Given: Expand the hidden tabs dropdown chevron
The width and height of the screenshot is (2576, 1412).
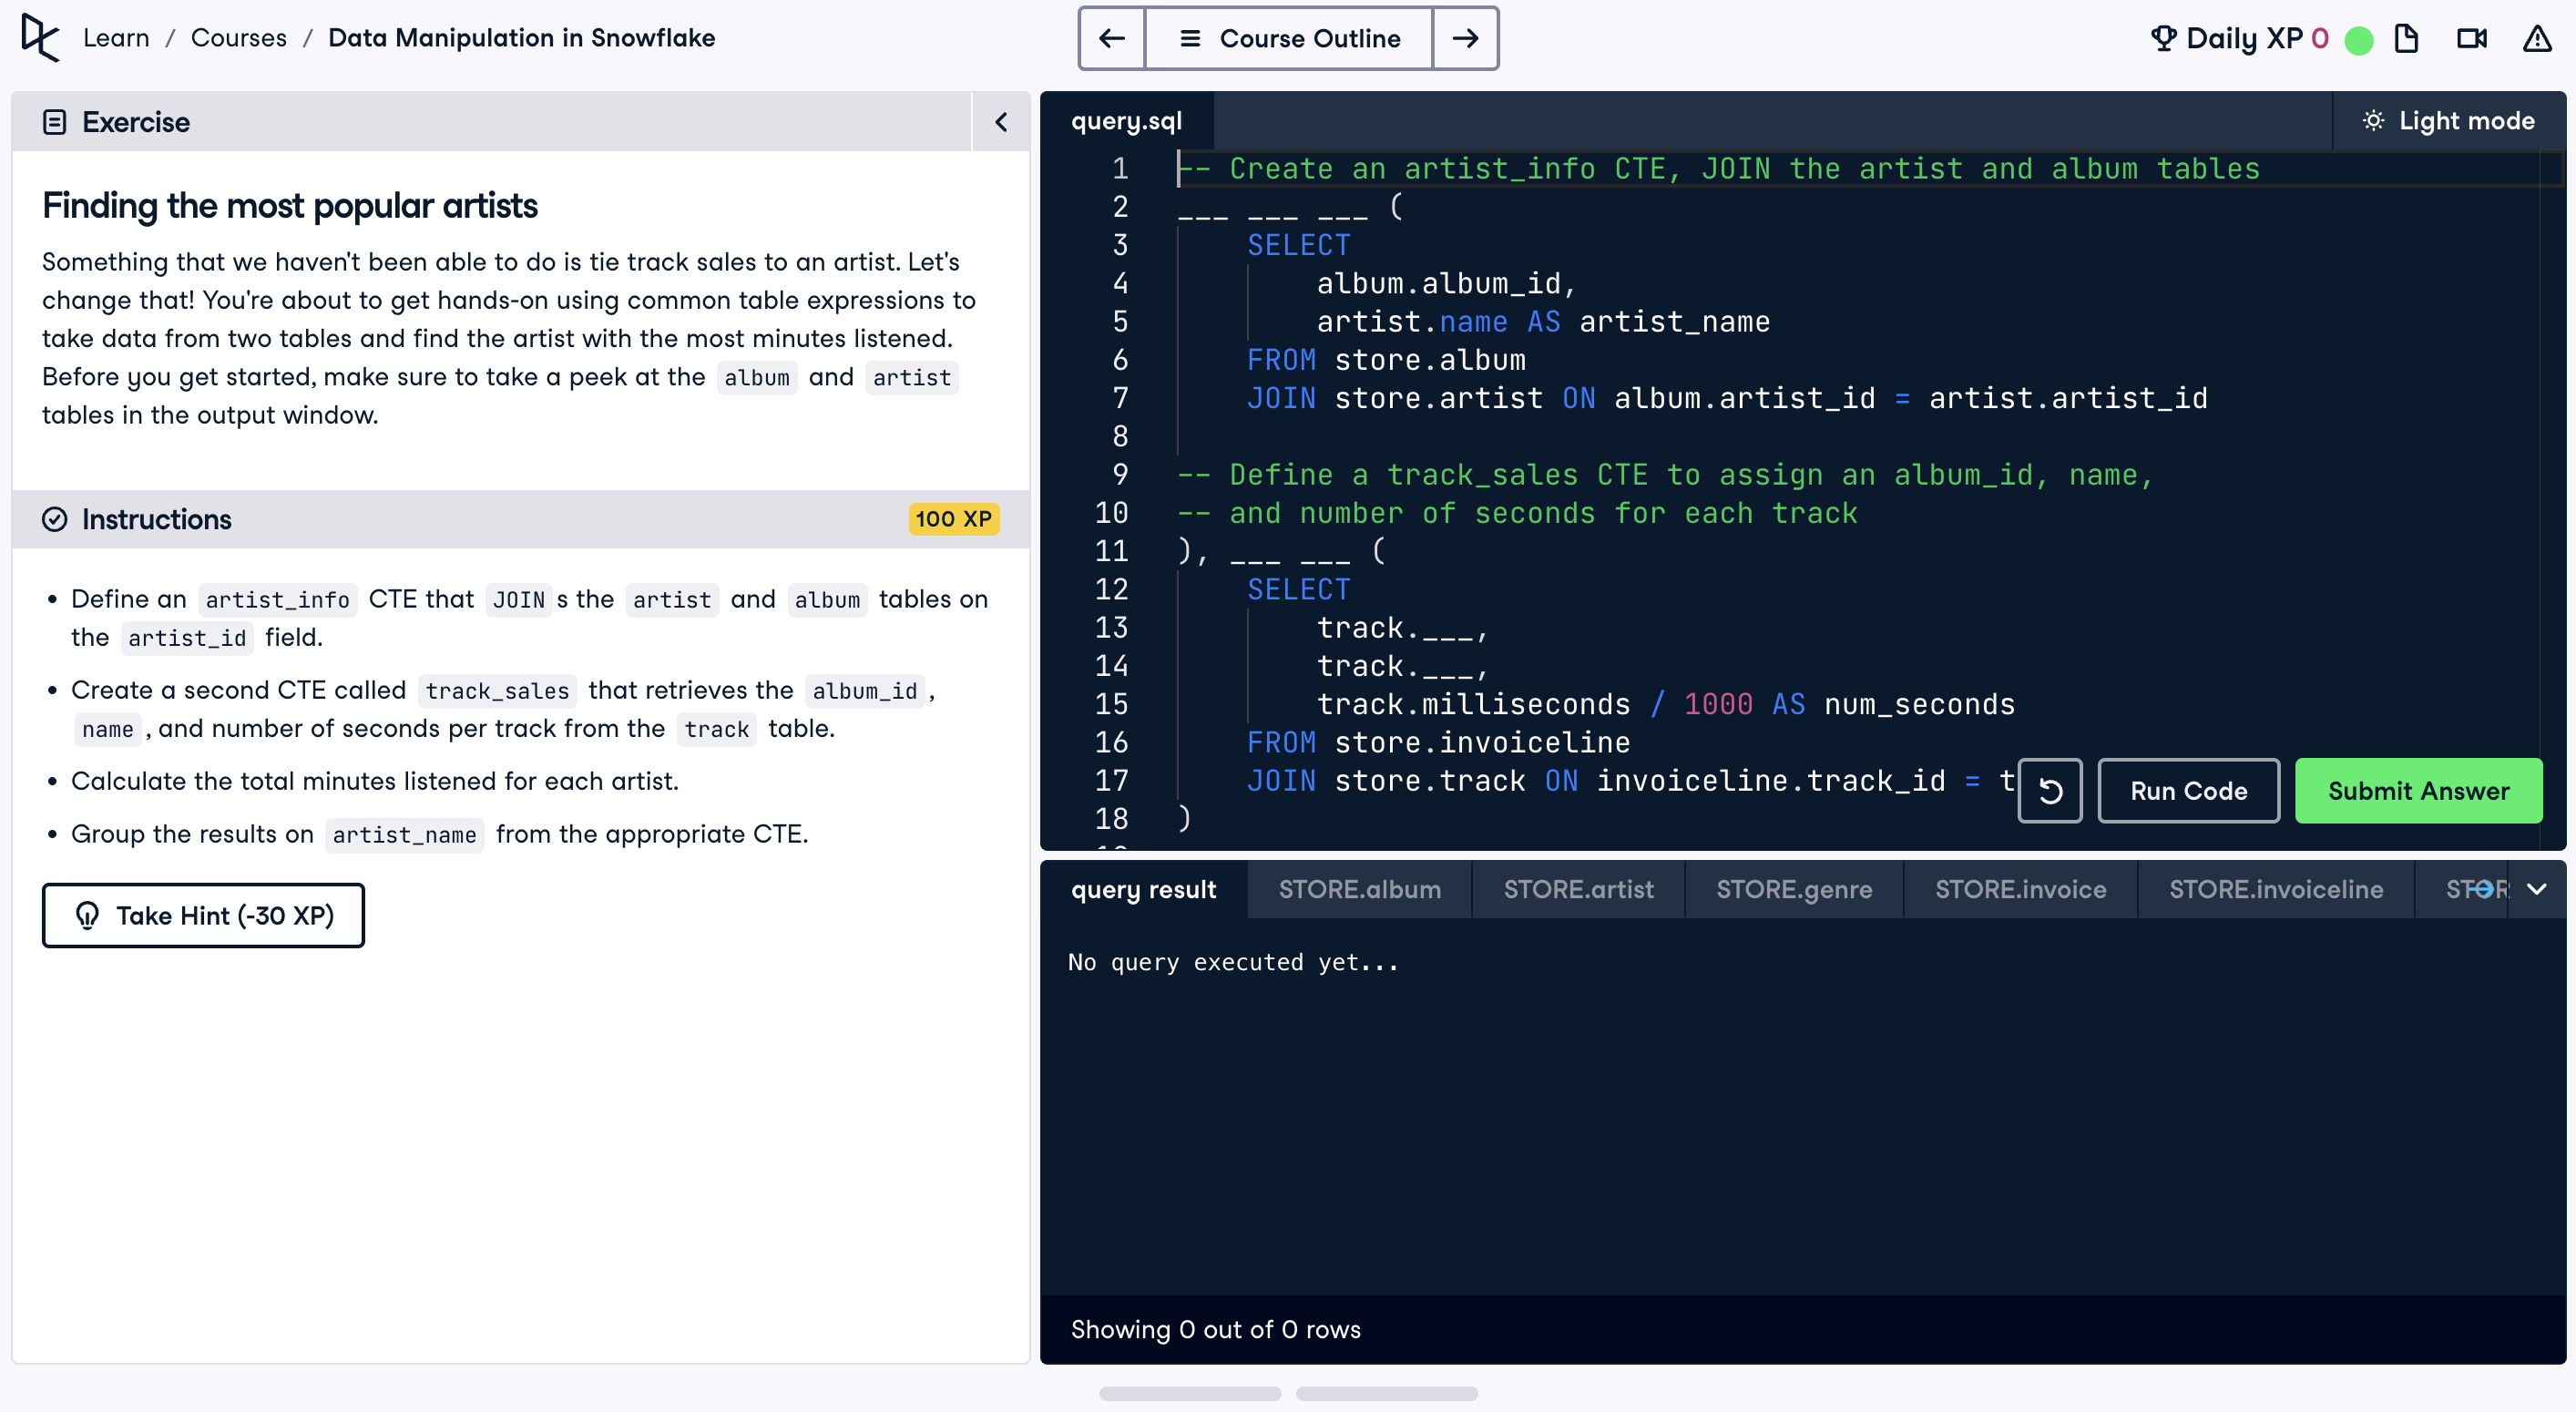Looking at the screenshot, I should click(2537, 889).
